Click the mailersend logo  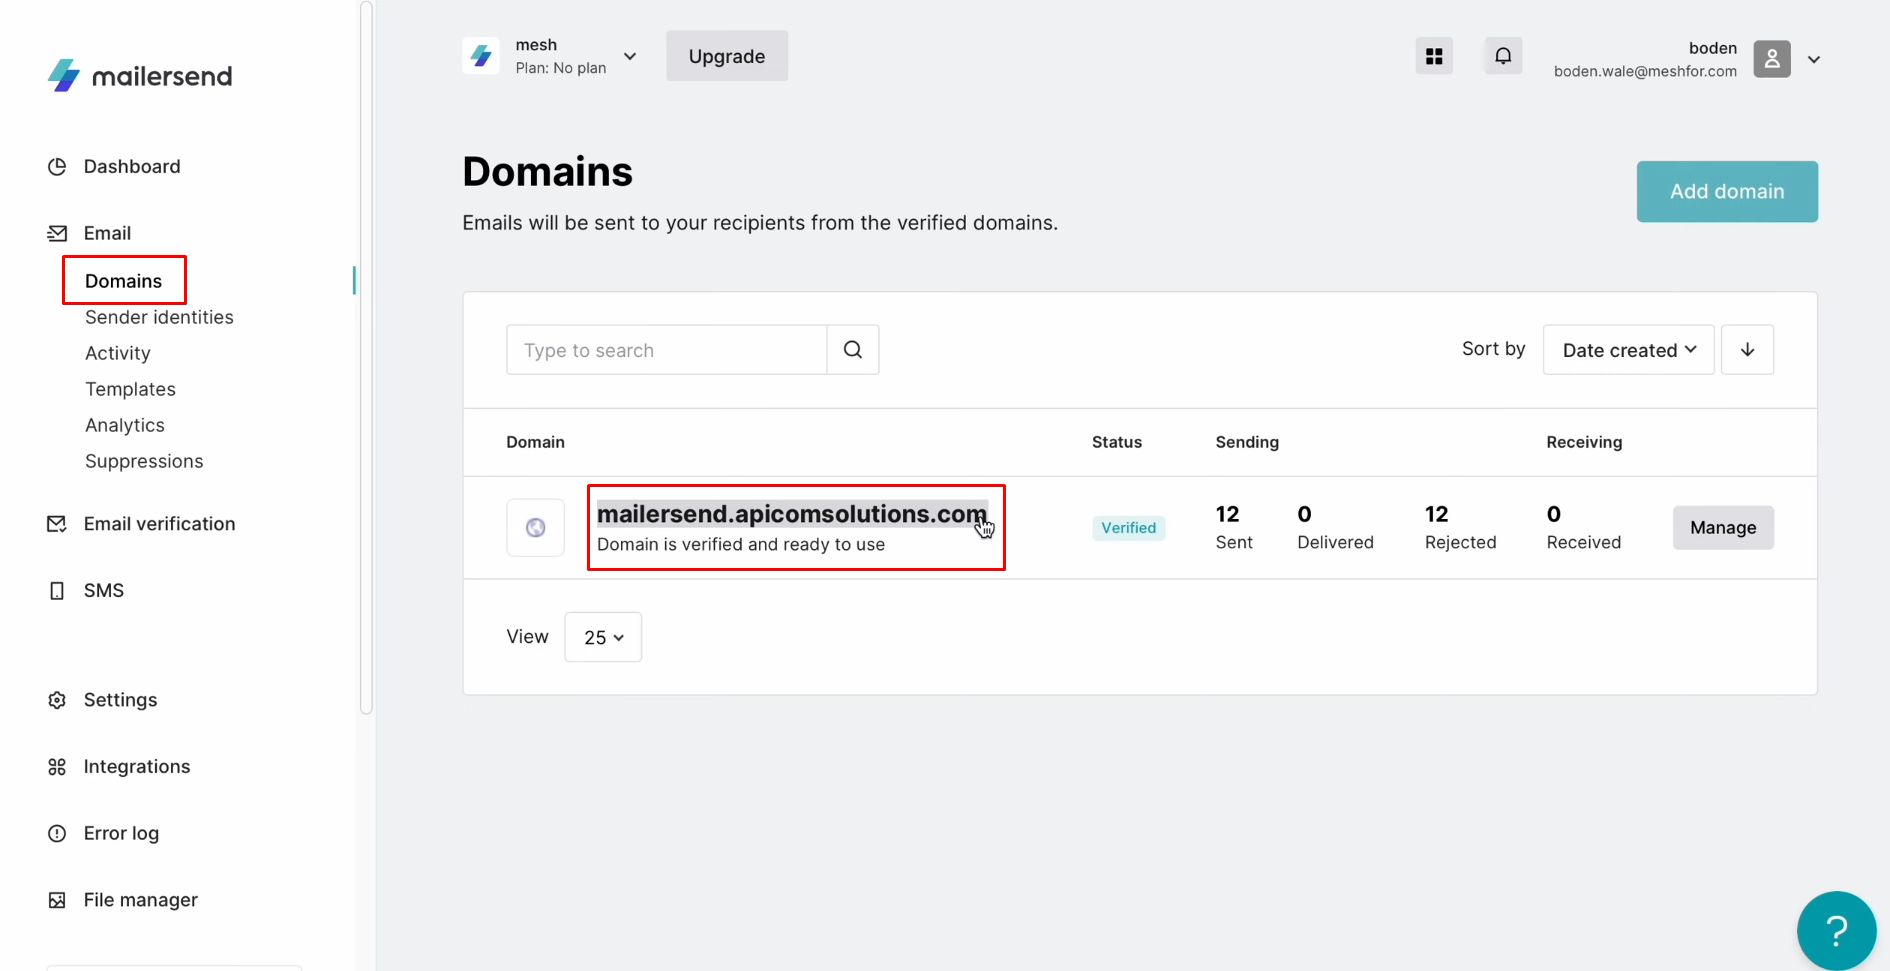[x=140, y=76]
